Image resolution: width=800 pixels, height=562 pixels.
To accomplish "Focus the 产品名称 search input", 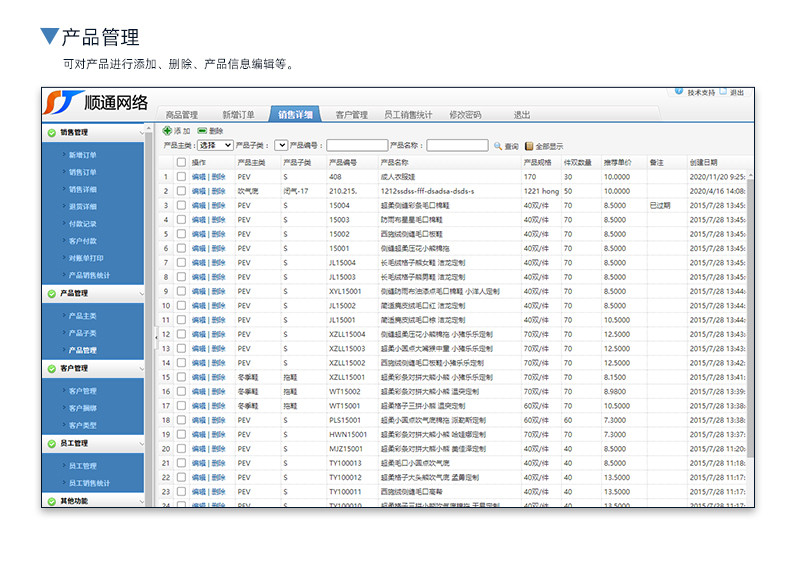I will point(457,145).
